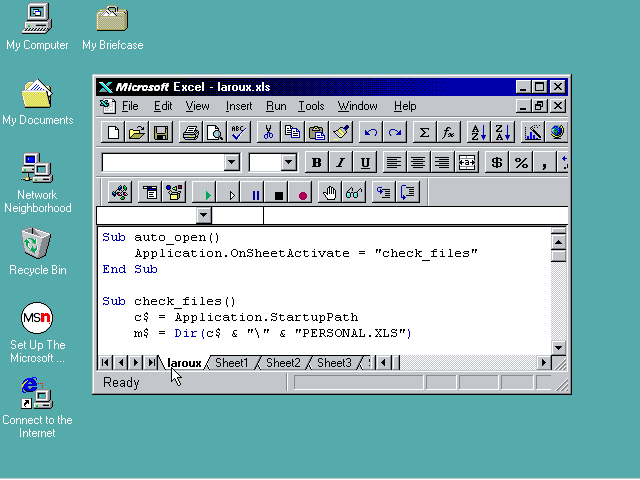Open Instant Watch glasses icon
The height and width of the screenshot is (480, 640).
354,192
